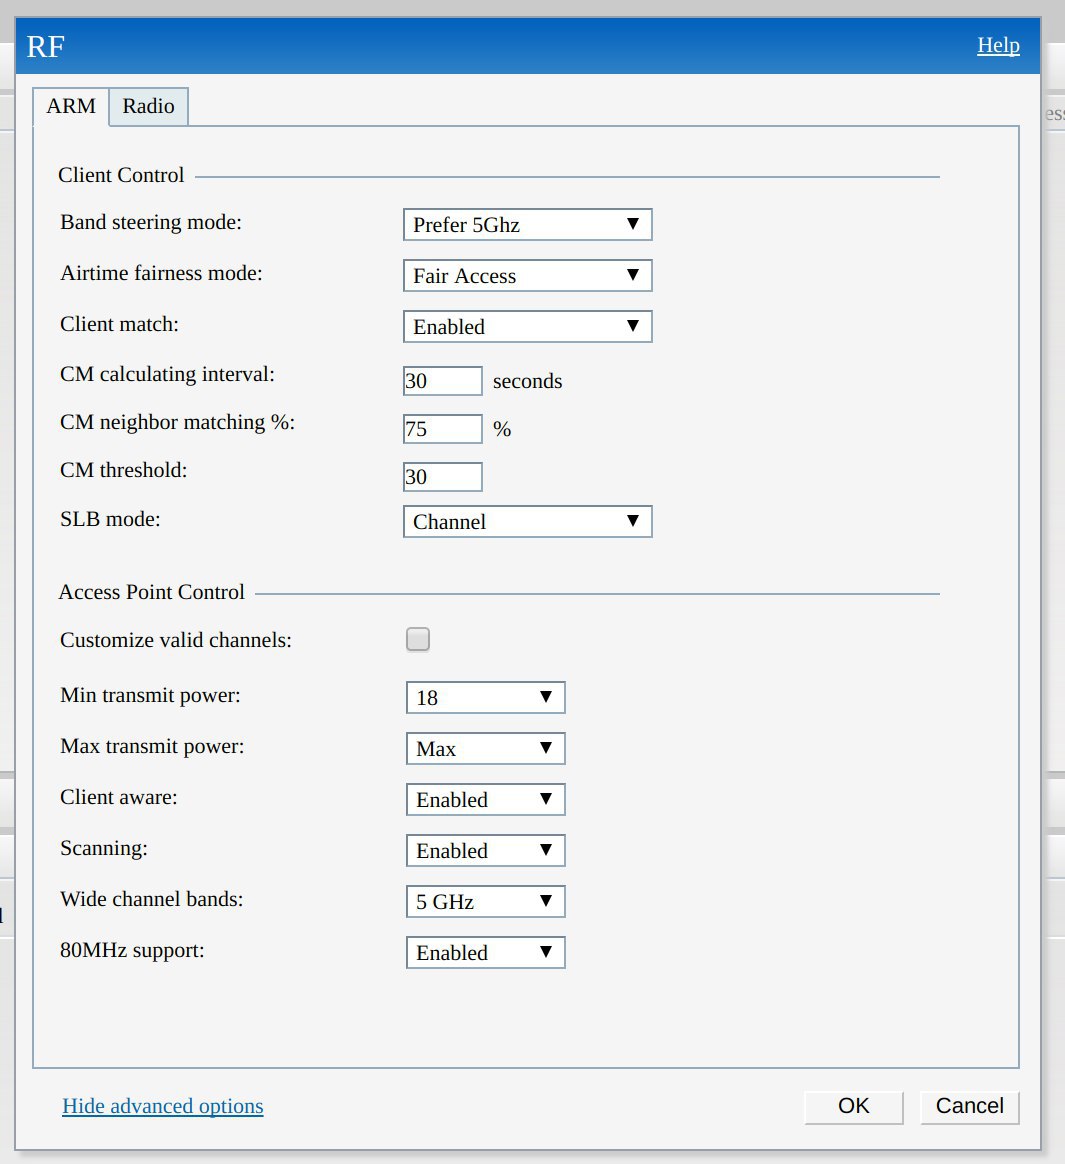Screen dimensions: 1065x1164
Task: Open Client aware dropdown
Action: click(485, 800)
